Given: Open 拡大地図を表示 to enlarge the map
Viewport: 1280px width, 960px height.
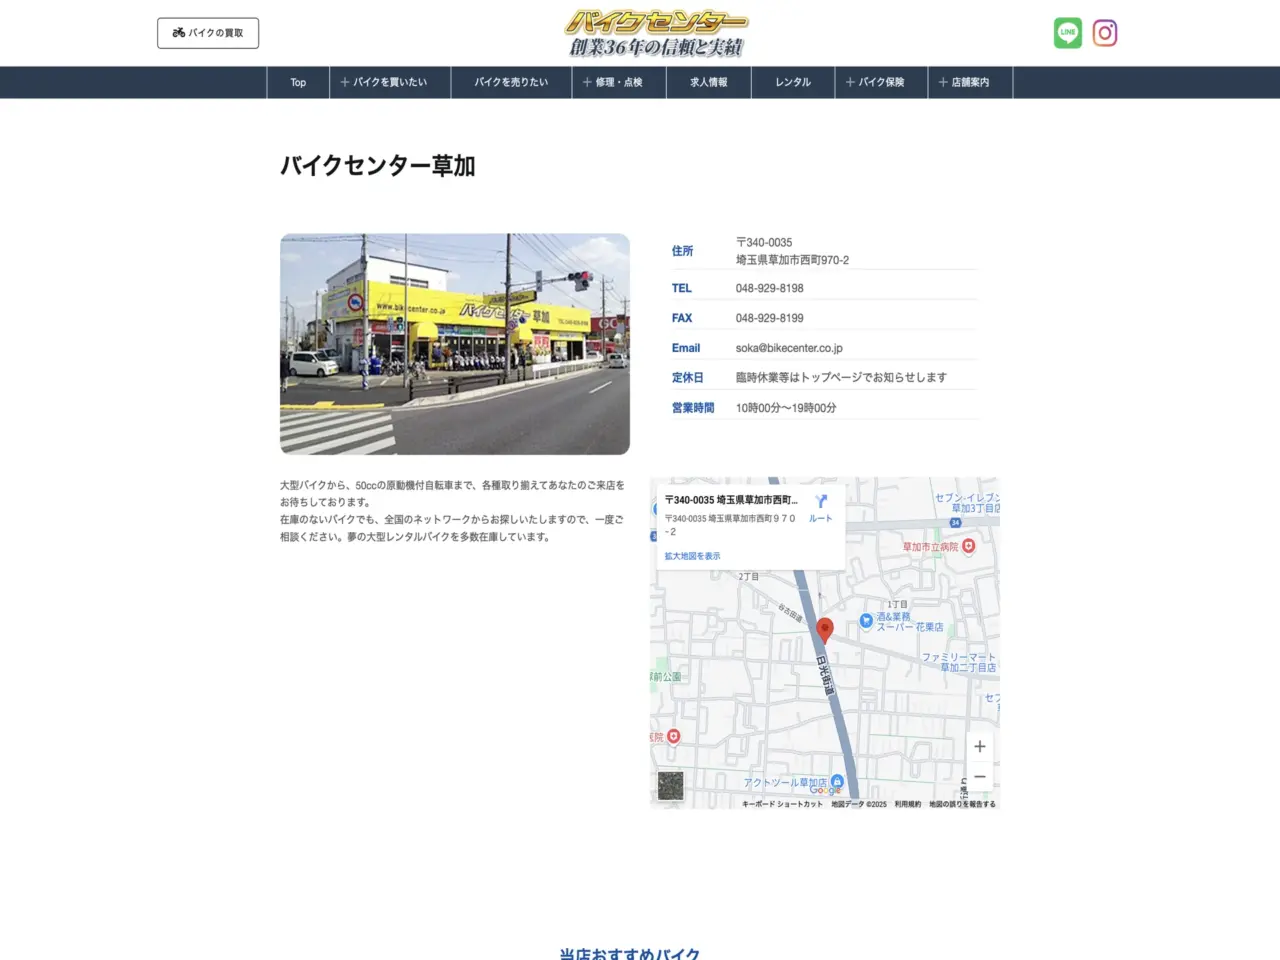Looking at the screenshot, I should [692, 554].
